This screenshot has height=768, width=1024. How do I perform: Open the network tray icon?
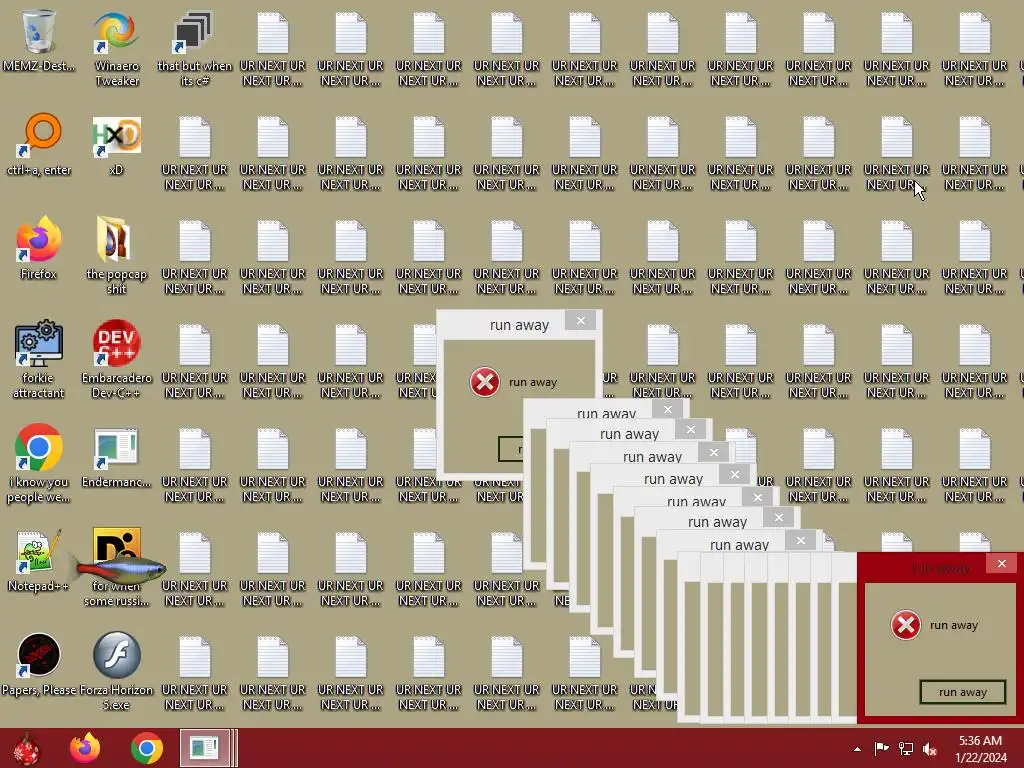tap(906, 749)
